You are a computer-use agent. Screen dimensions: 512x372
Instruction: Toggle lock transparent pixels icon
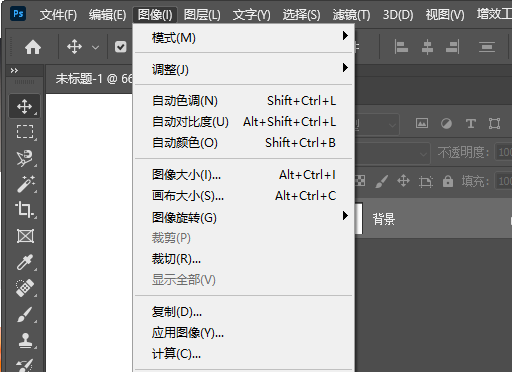click(360, 181)
